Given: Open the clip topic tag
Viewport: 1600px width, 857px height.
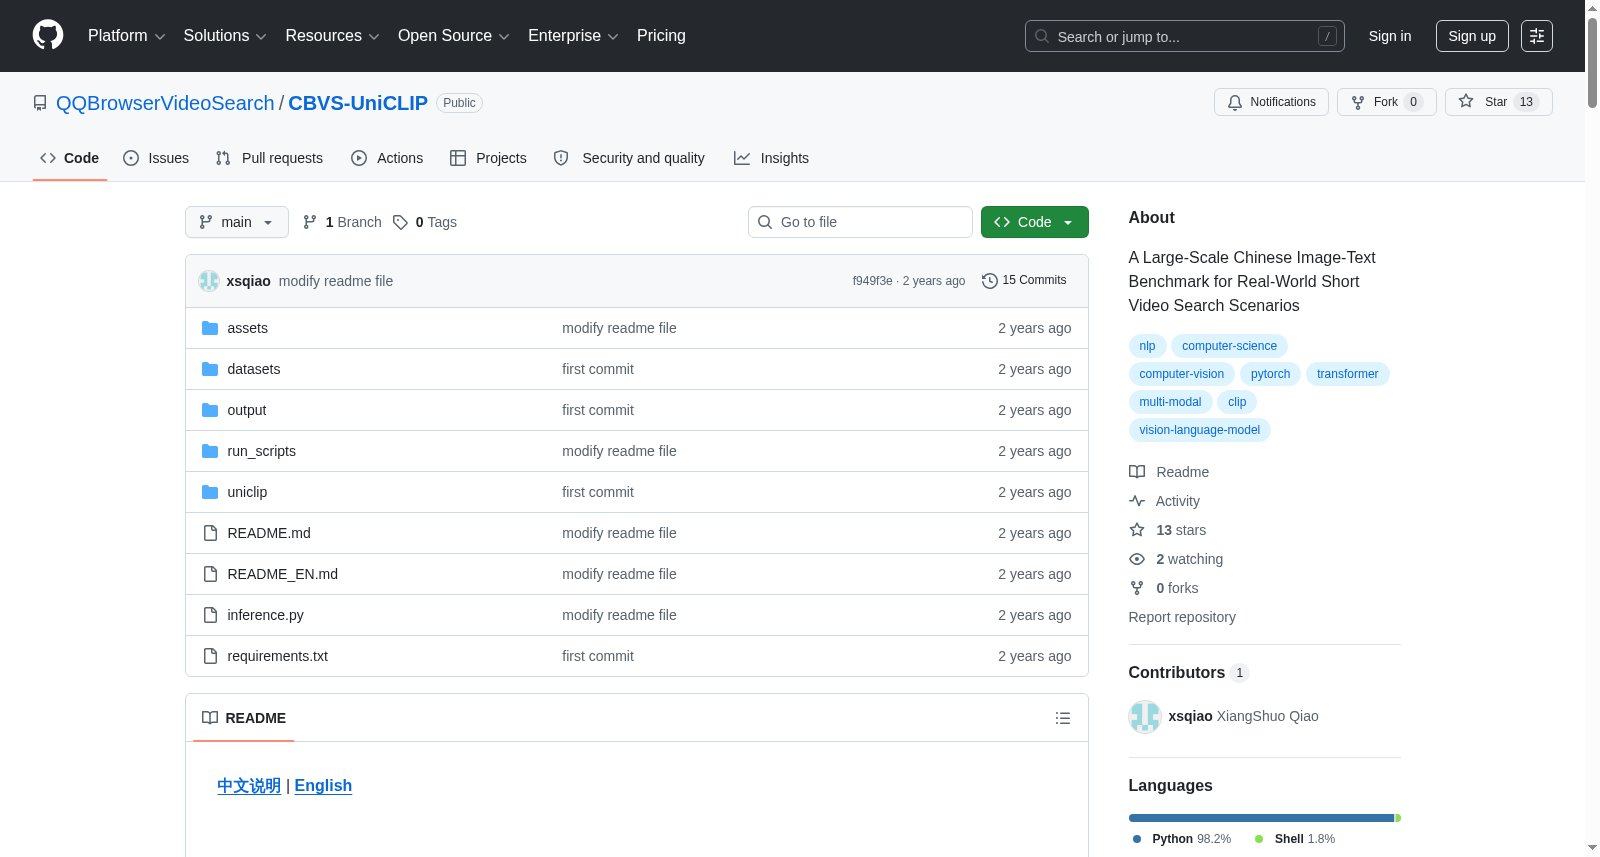Looking at the screenshot, I should (x=1237, y=402).
